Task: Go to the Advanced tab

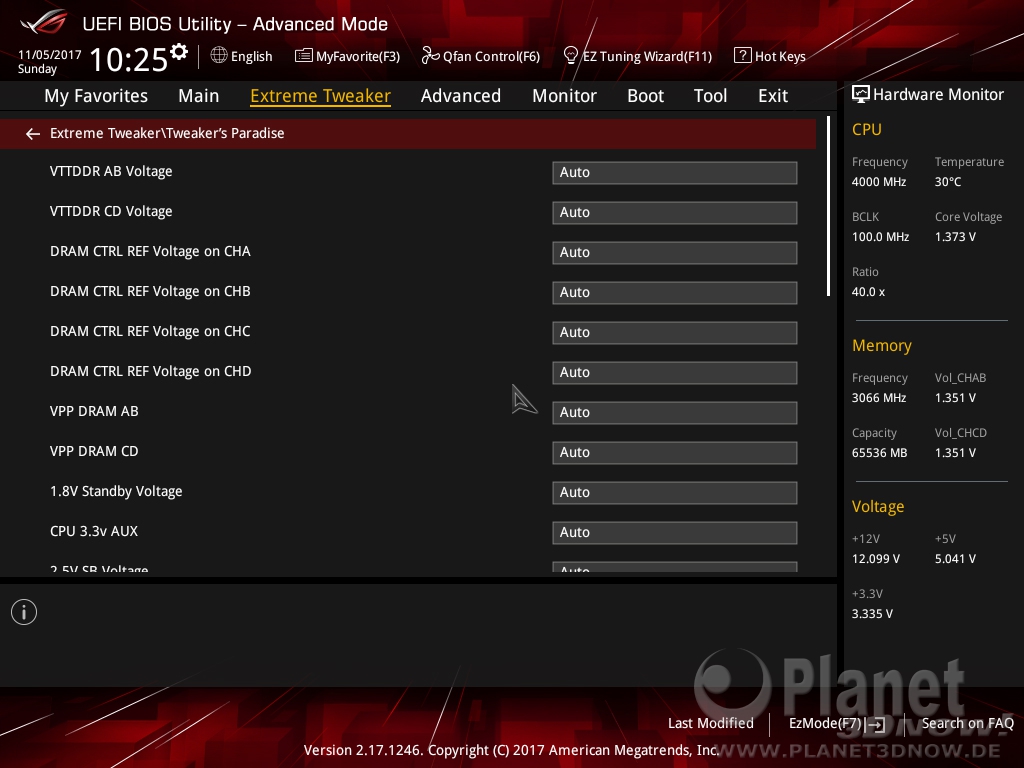Action: (x=461, y=96)
